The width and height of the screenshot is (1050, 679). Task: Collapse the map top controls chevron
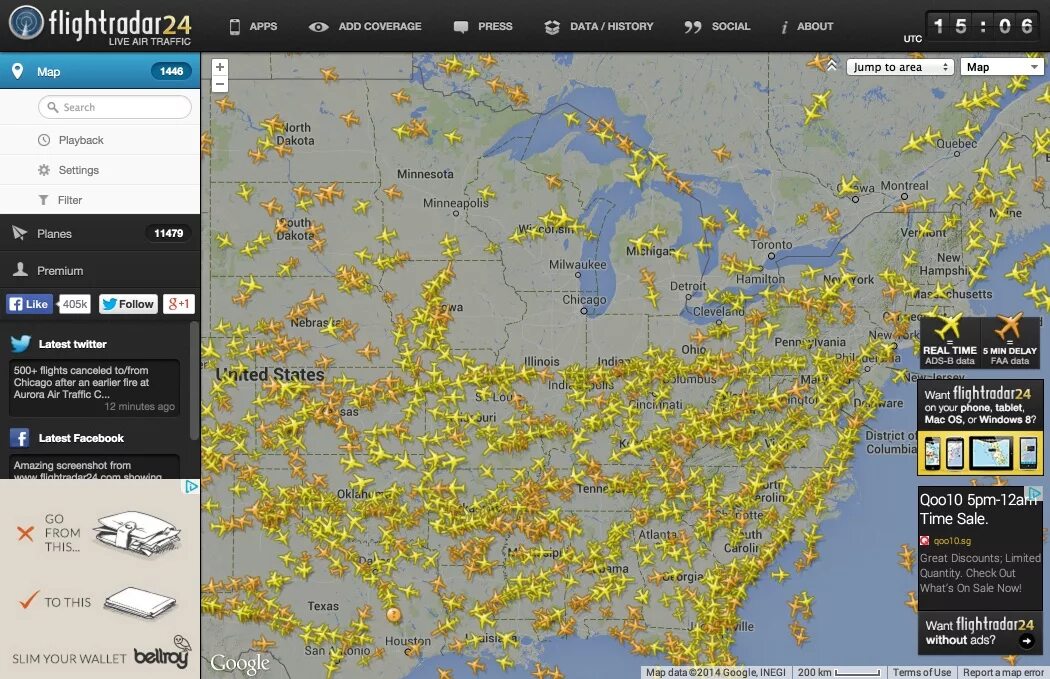[x=832, y=65]
